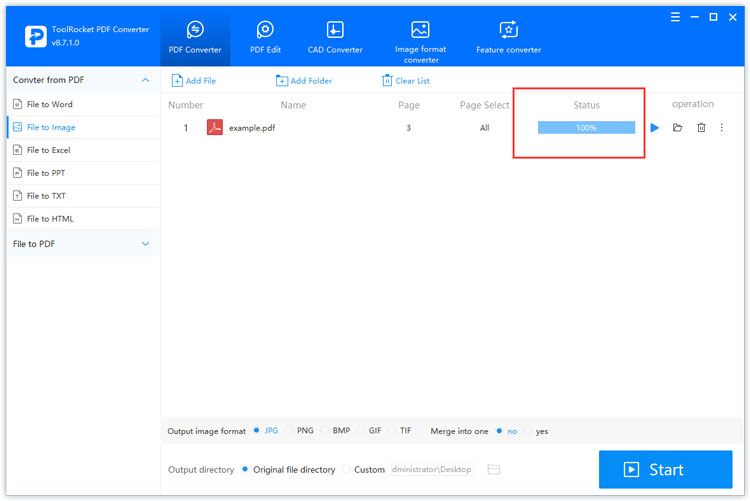This screenshot has height=501, width=750.
Task: Click the ToolRocket logo icon
Action: pyautogui.click(x=35, y=36)
